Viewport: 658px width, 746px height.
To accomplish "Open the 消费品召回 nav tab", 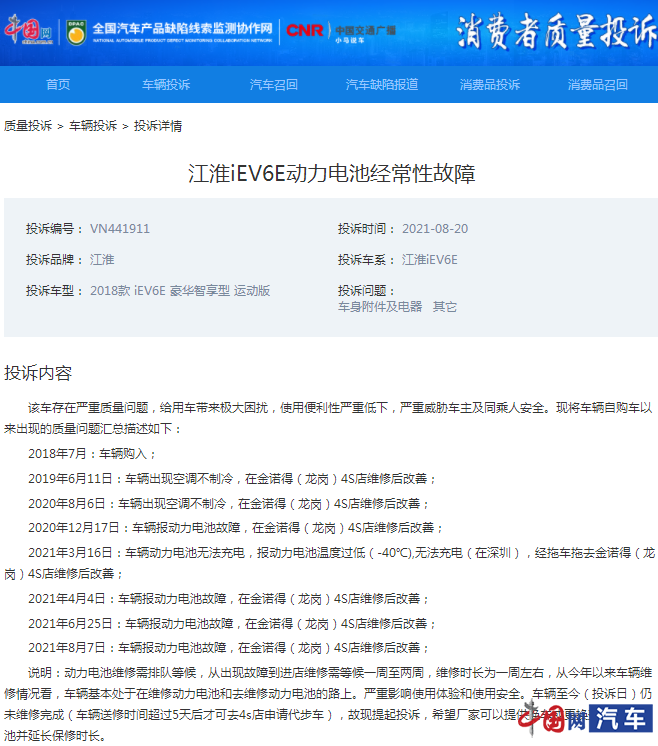I will pos(598,85).
